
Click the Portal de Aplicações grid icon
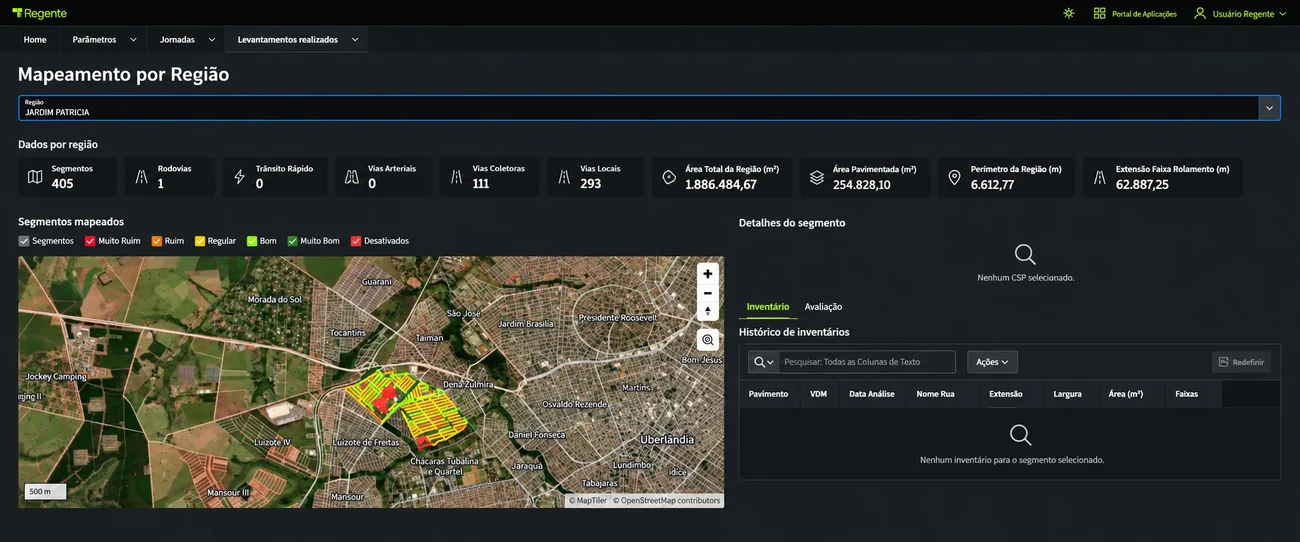(x=1100, y=13)
